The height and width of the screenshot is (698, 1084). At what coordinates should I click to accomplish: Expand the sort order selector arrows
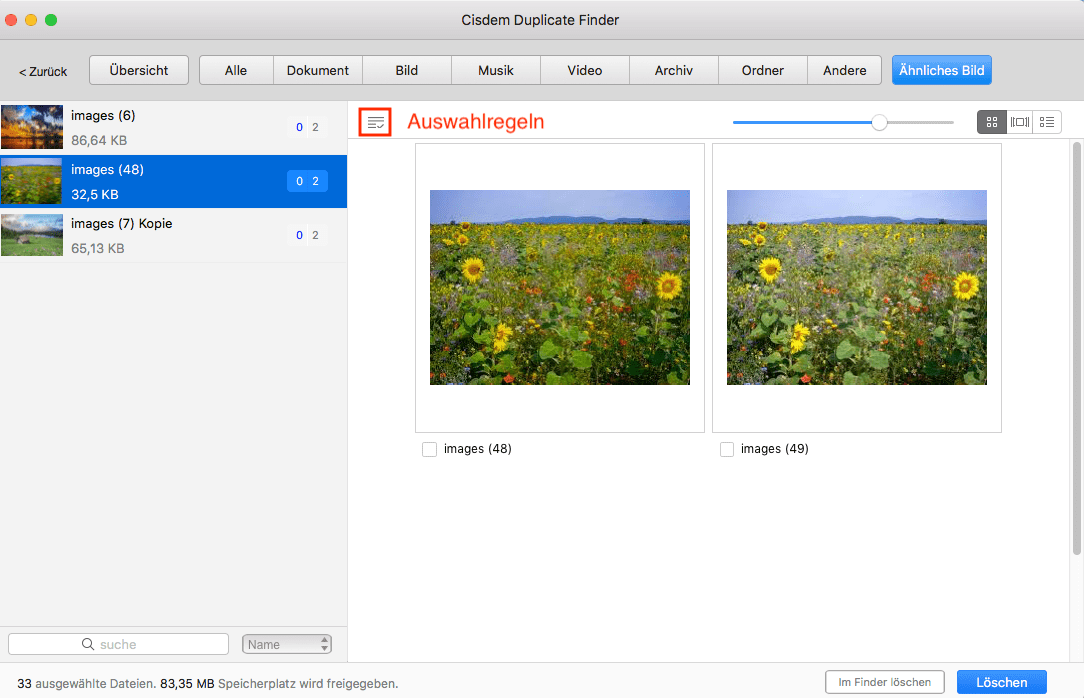coord(324,643)
